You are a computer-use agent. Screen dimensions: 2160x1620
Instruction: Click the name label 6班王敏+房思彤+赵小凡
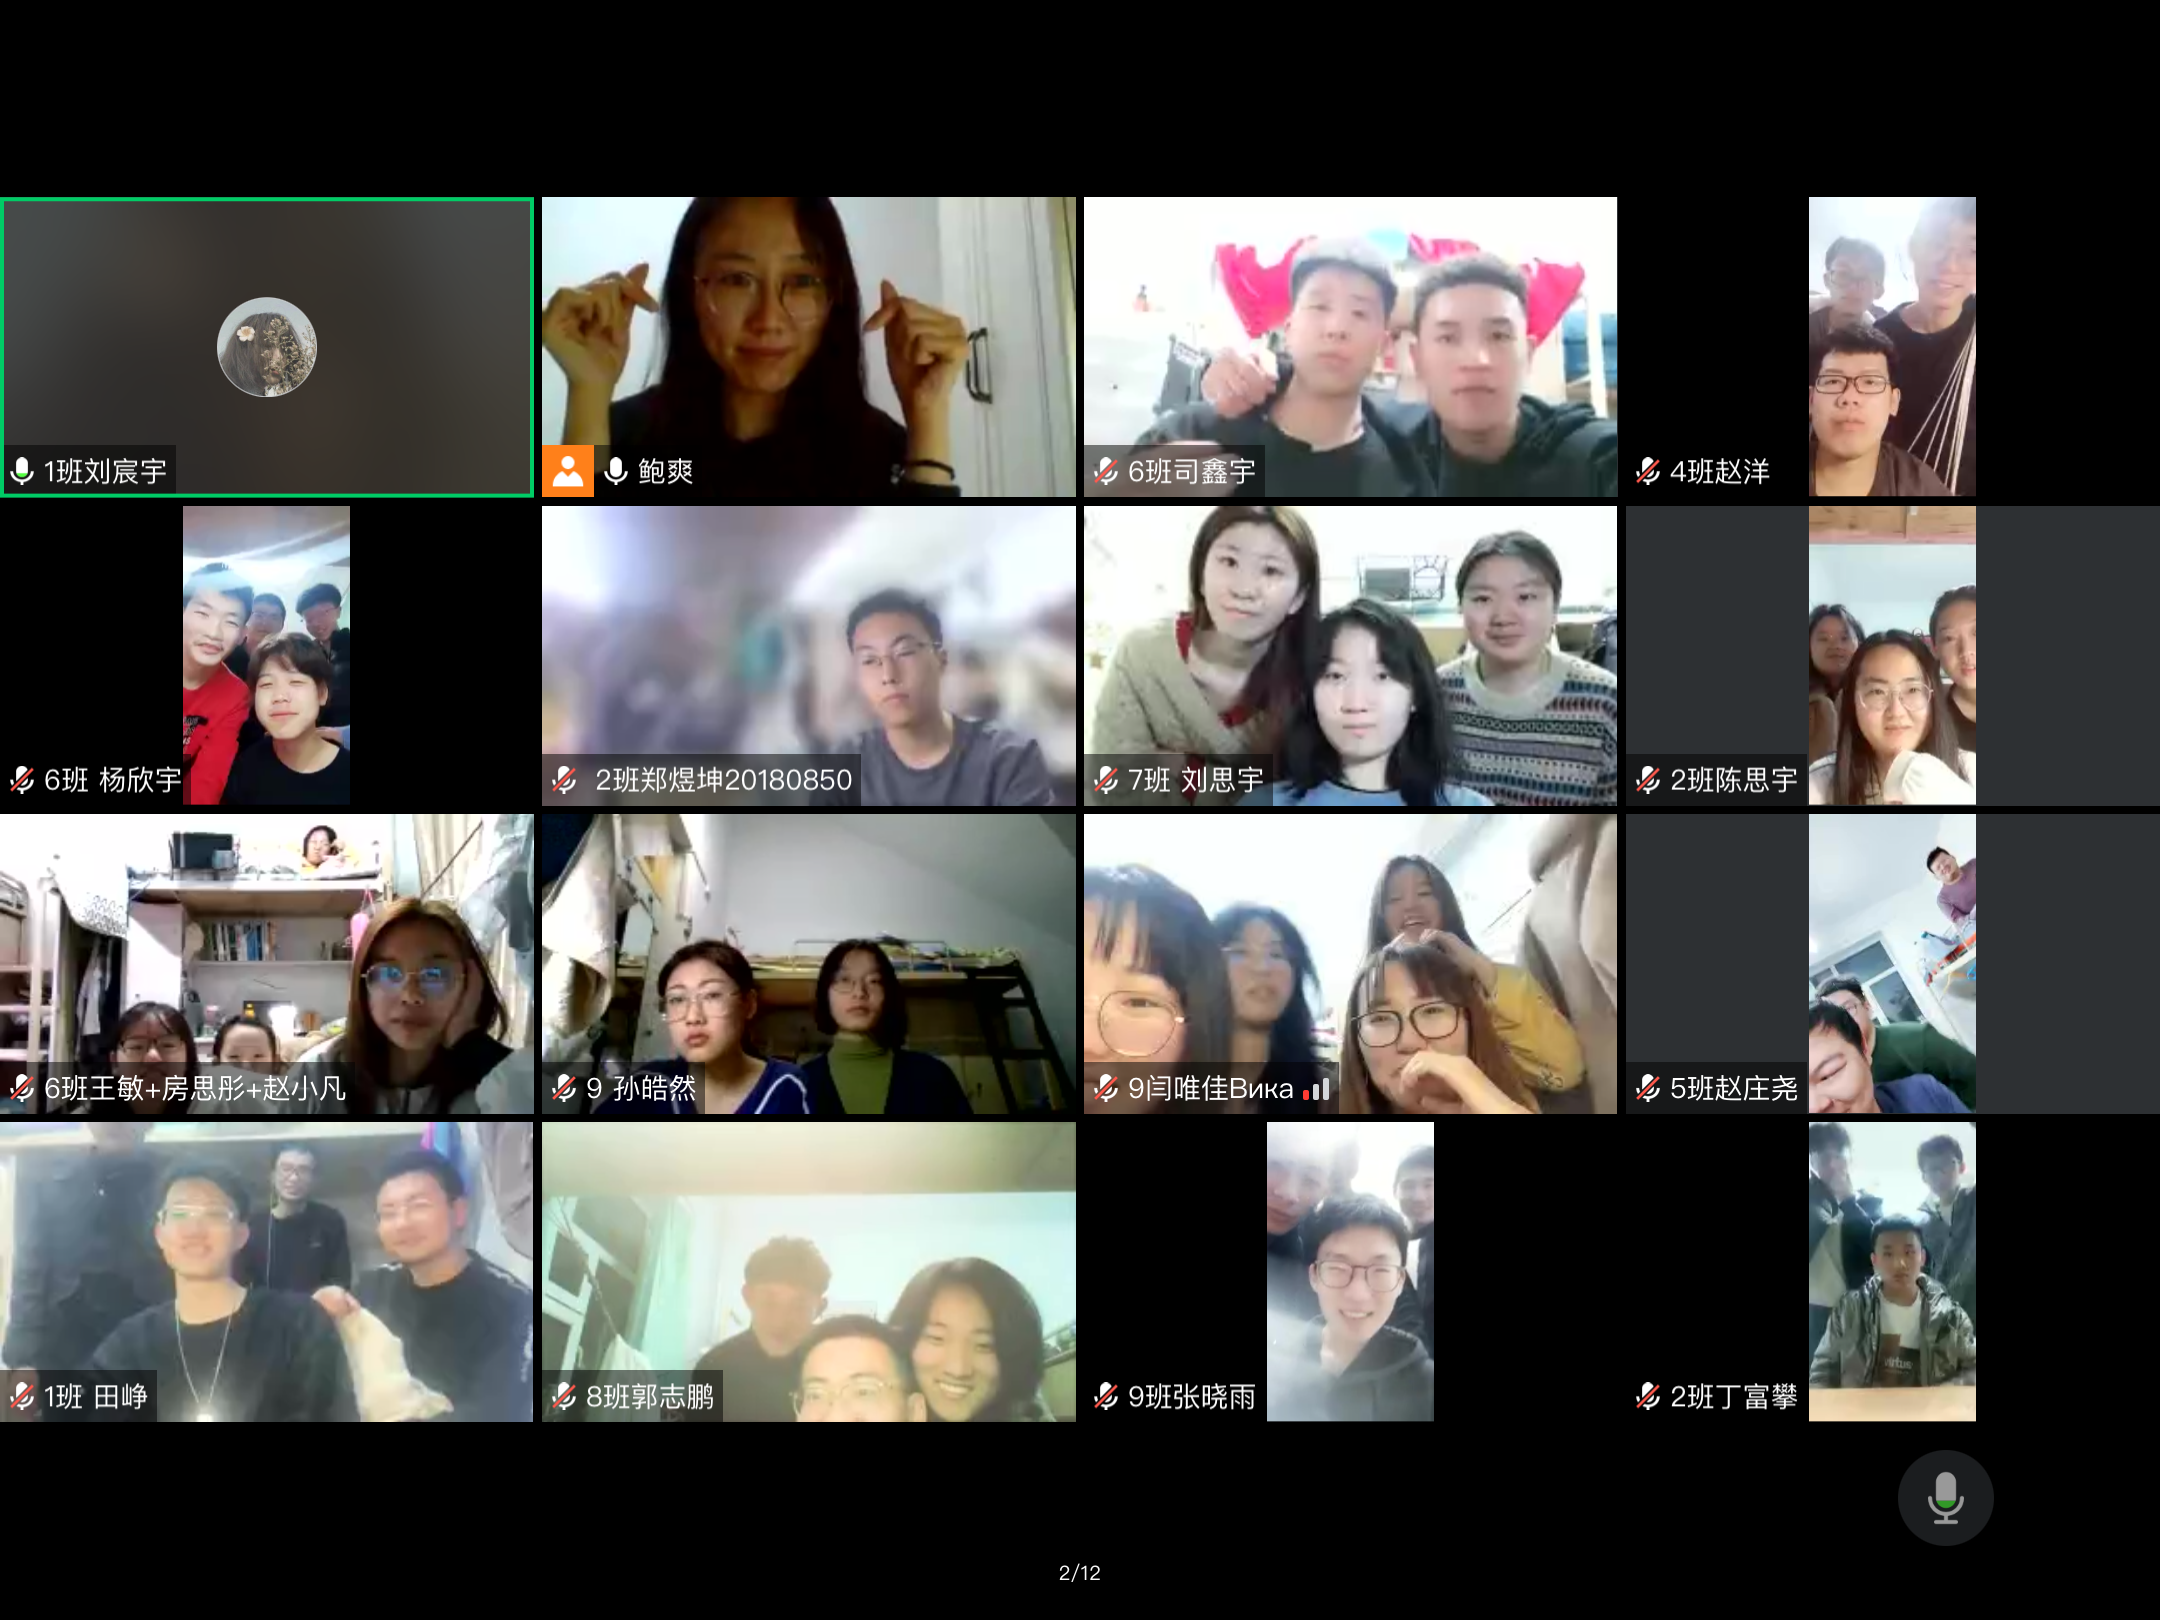tap(195, 1088)
